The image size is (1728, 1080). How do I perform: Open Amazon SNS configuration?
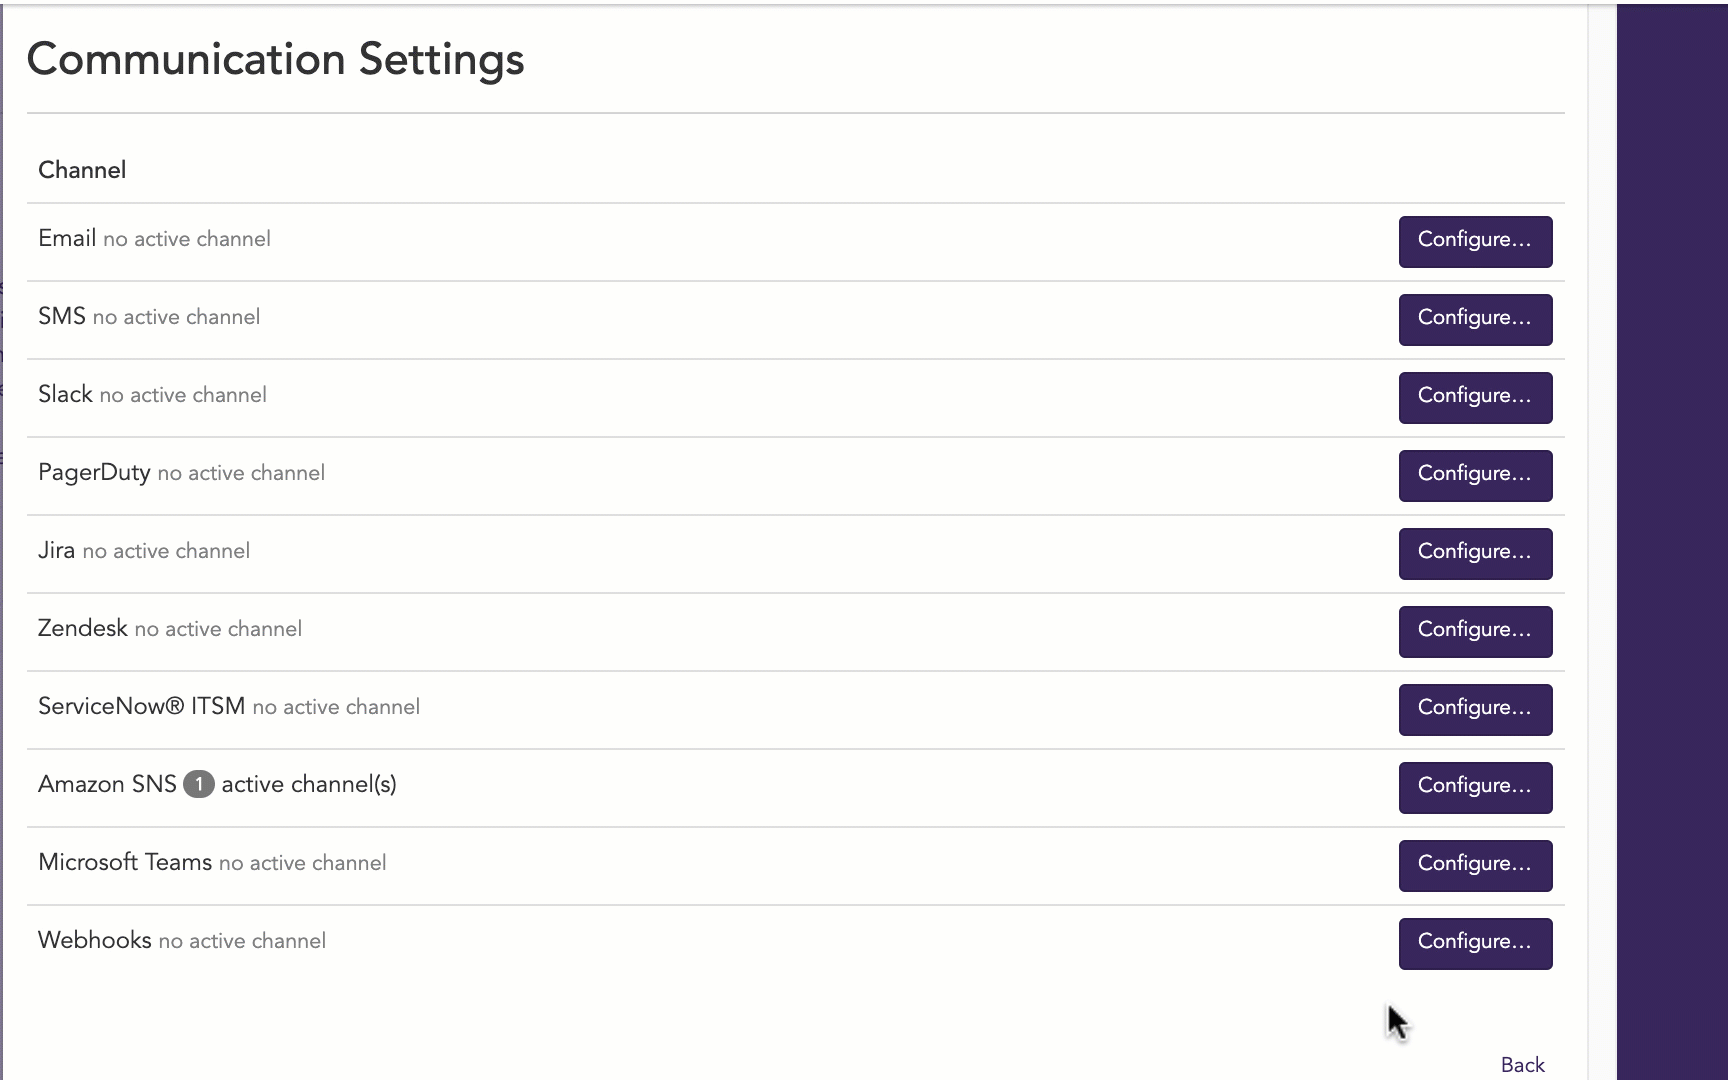pyautogui.click(x=1475, y=787)
